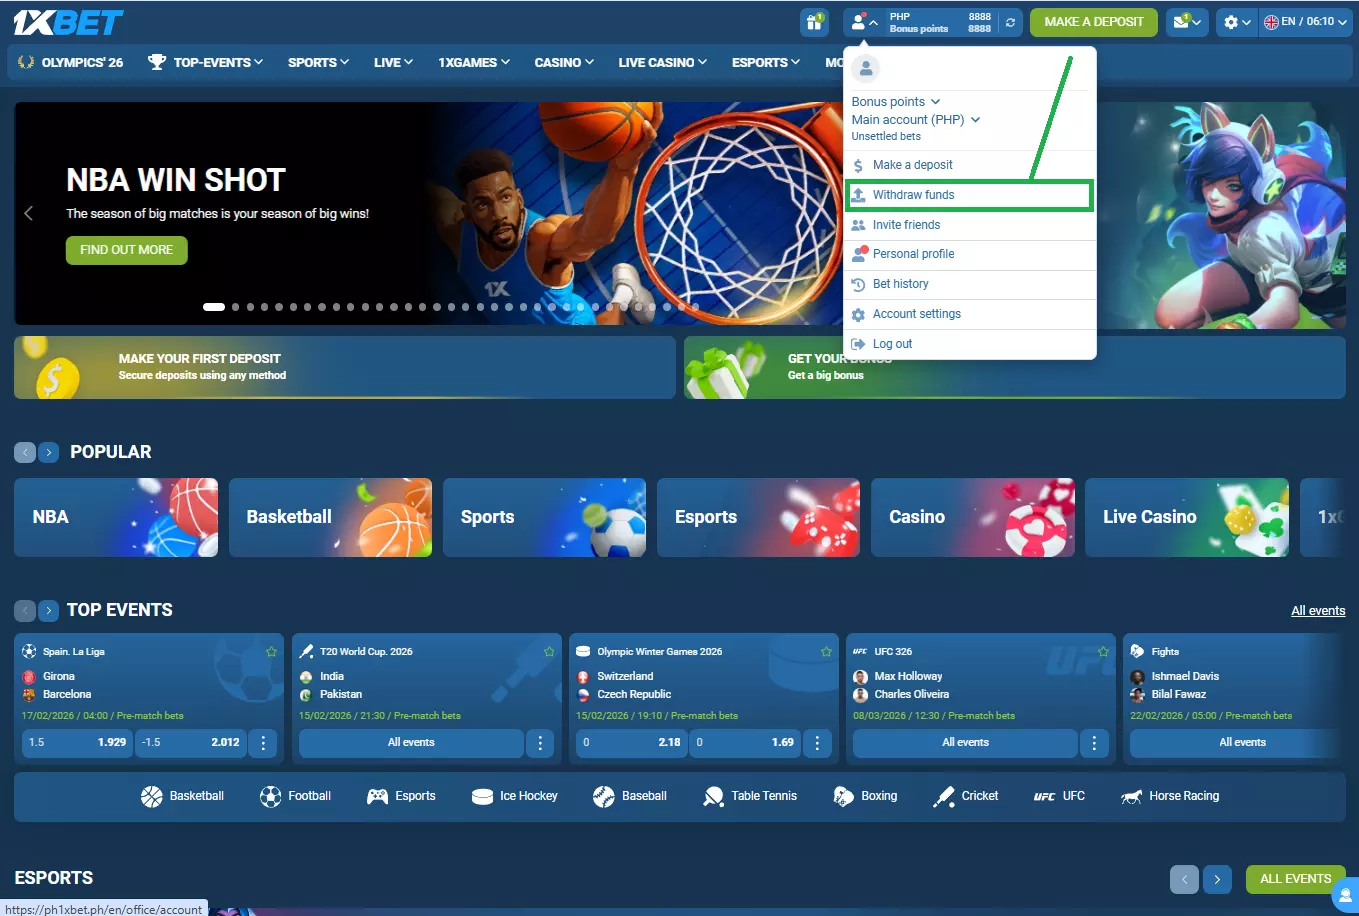Screen dimensions: 1359x916
Task: Jump to the first banner carousel dot
Action: [x=214, y=307]
